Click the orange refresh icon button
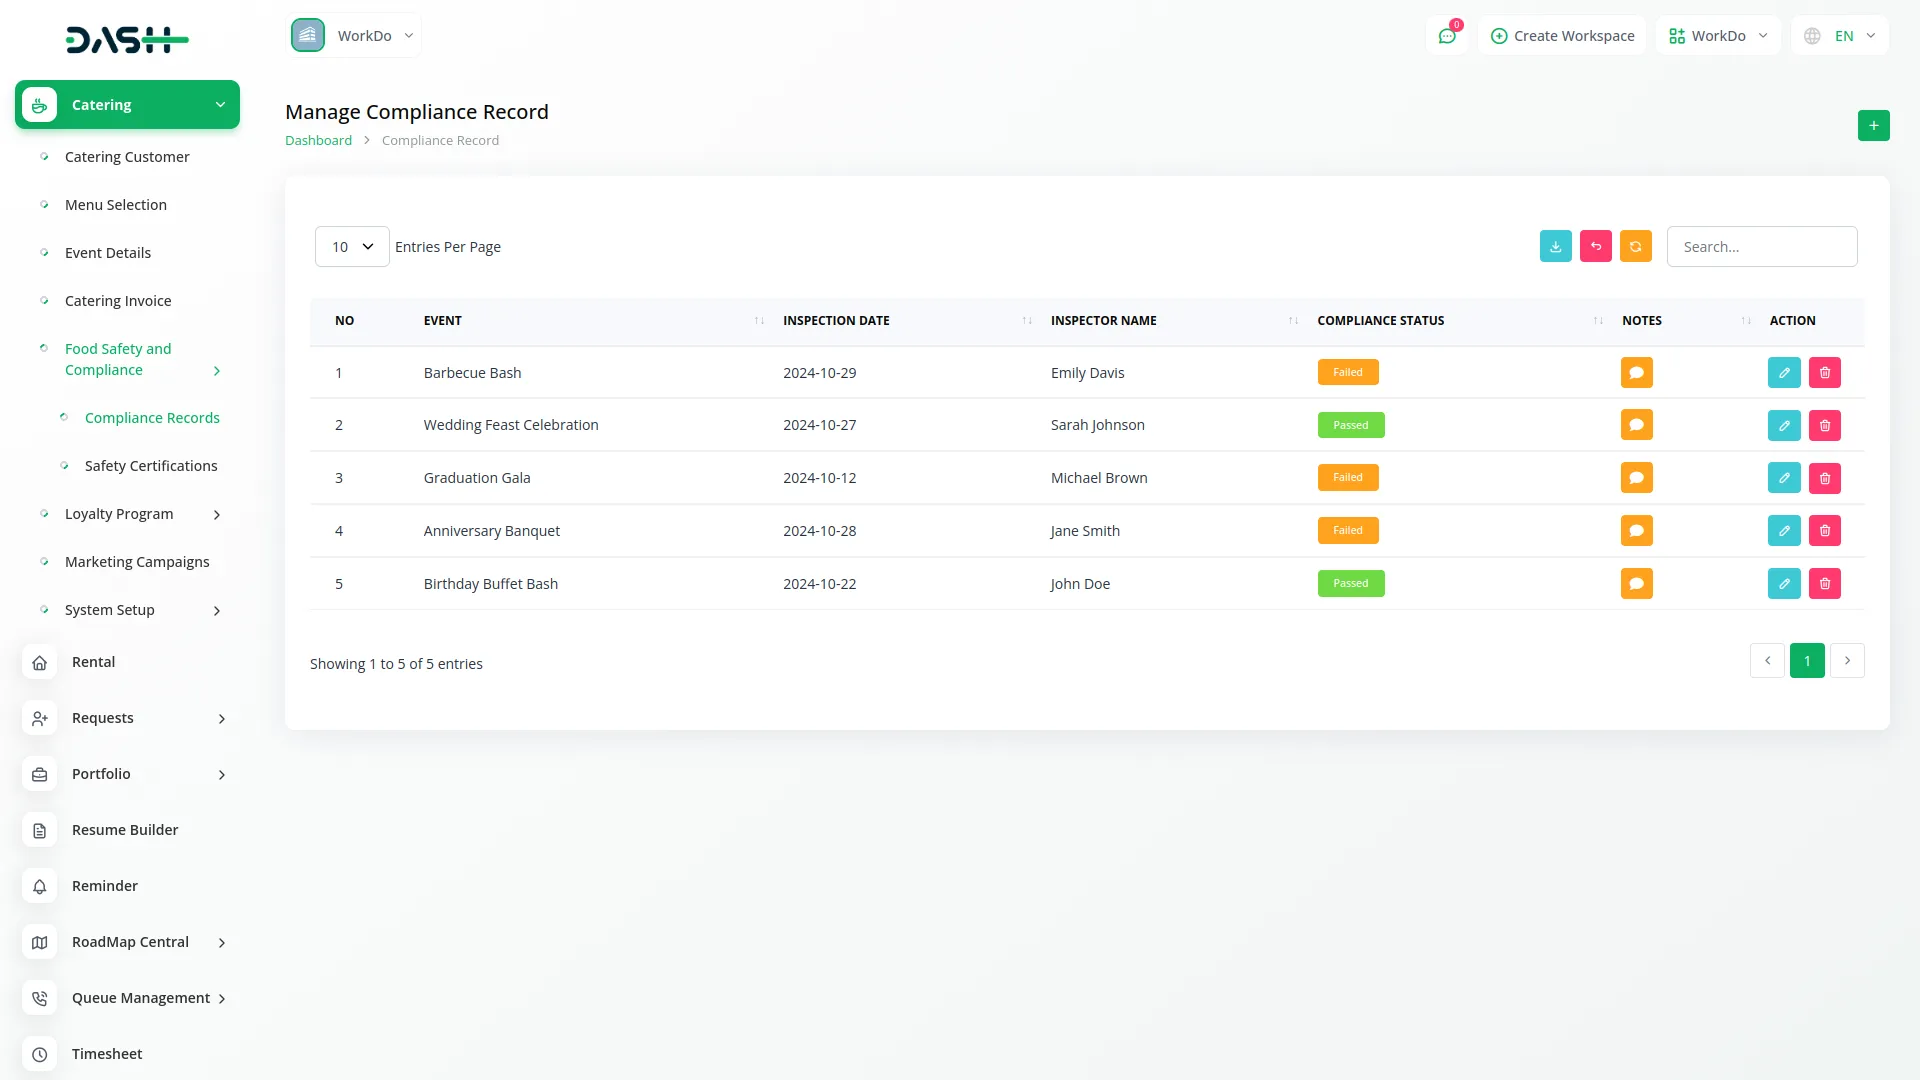This screenshot has width=1920, height=1080. [1636, 247]
